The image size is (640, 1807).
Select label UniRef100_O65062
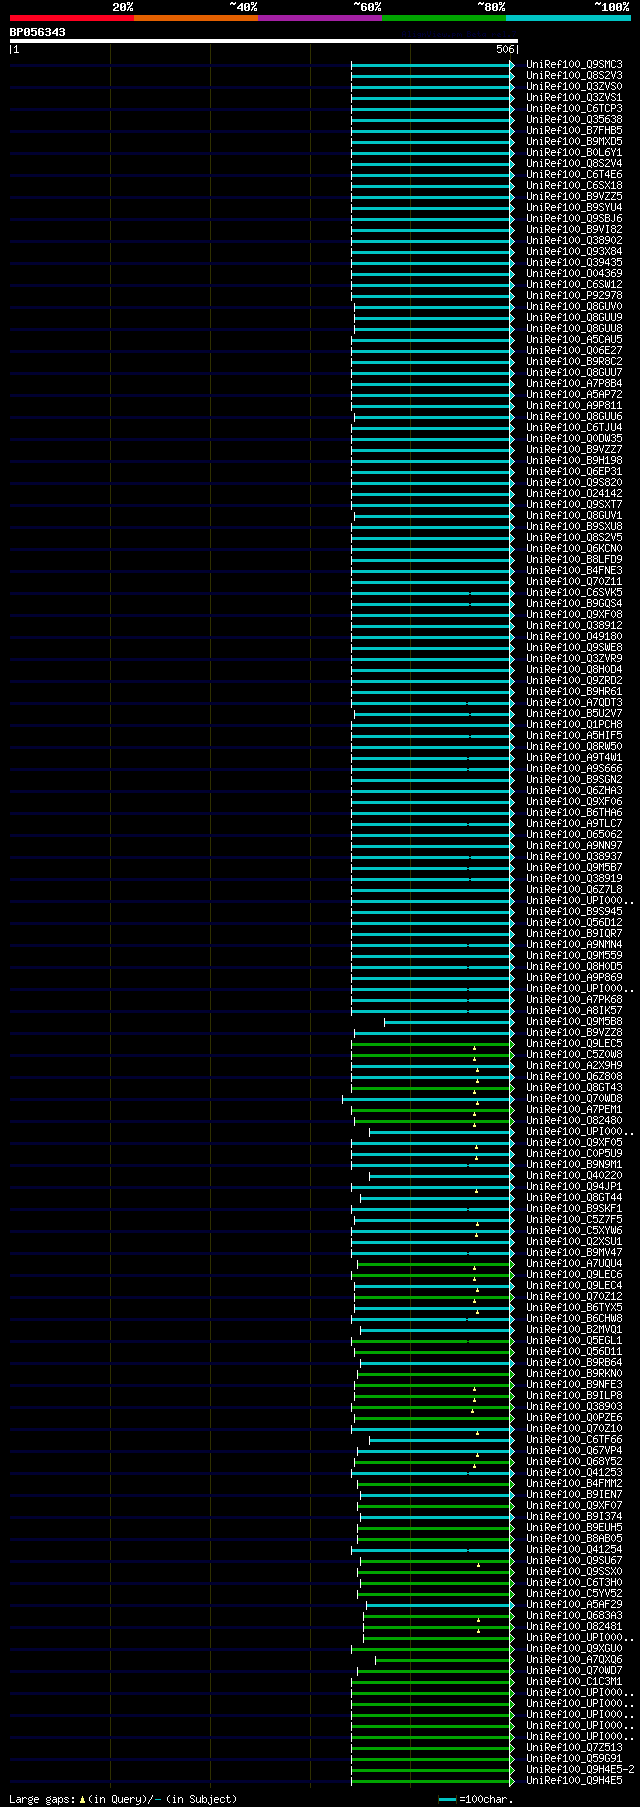pos(574,834)
